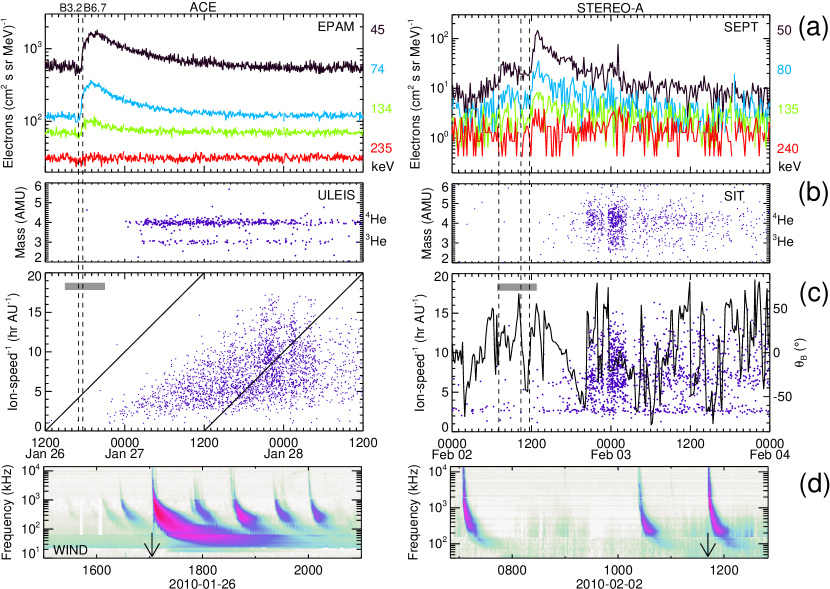This screenshot has height=589, width=830.
Task: Click the gray bar above the left scatter plot
Action: tap(84, 286)
